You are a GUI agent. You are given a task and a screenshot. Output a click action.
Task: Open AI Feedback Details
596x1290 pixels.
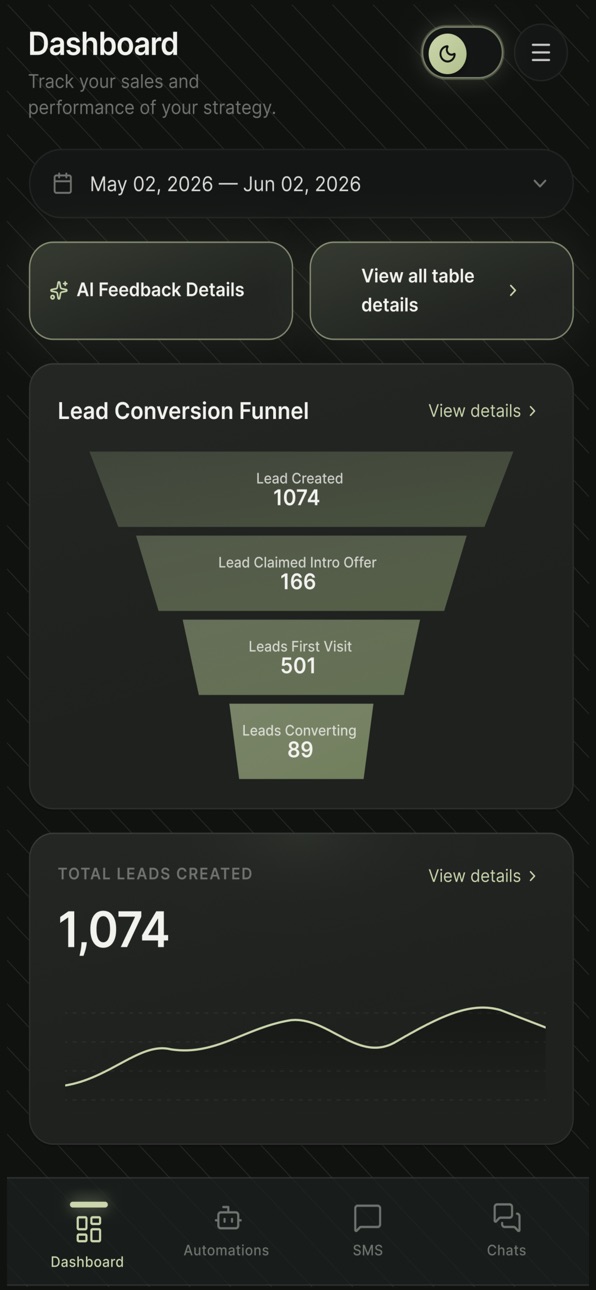(x=161, y=290)
